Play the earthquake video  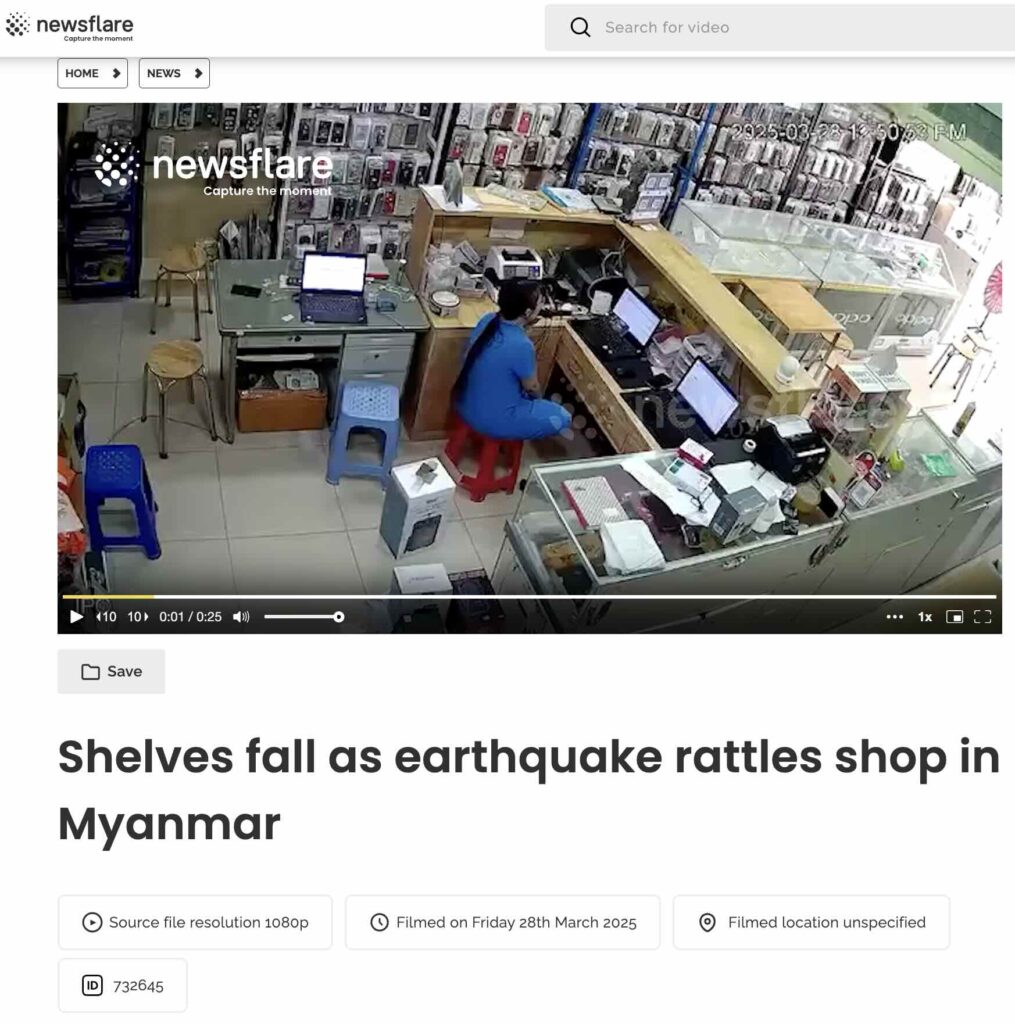coord(76,616)
